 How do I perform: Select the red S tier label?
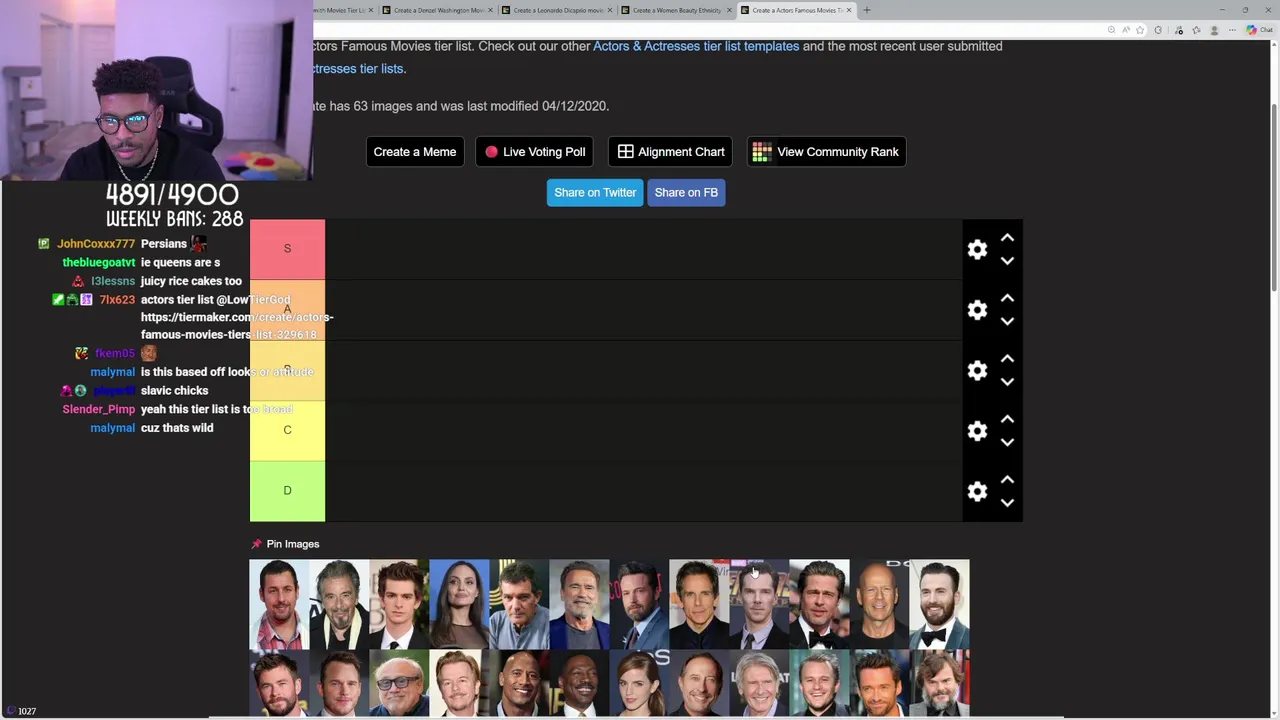pyautogui.click(x=287, y=249)
